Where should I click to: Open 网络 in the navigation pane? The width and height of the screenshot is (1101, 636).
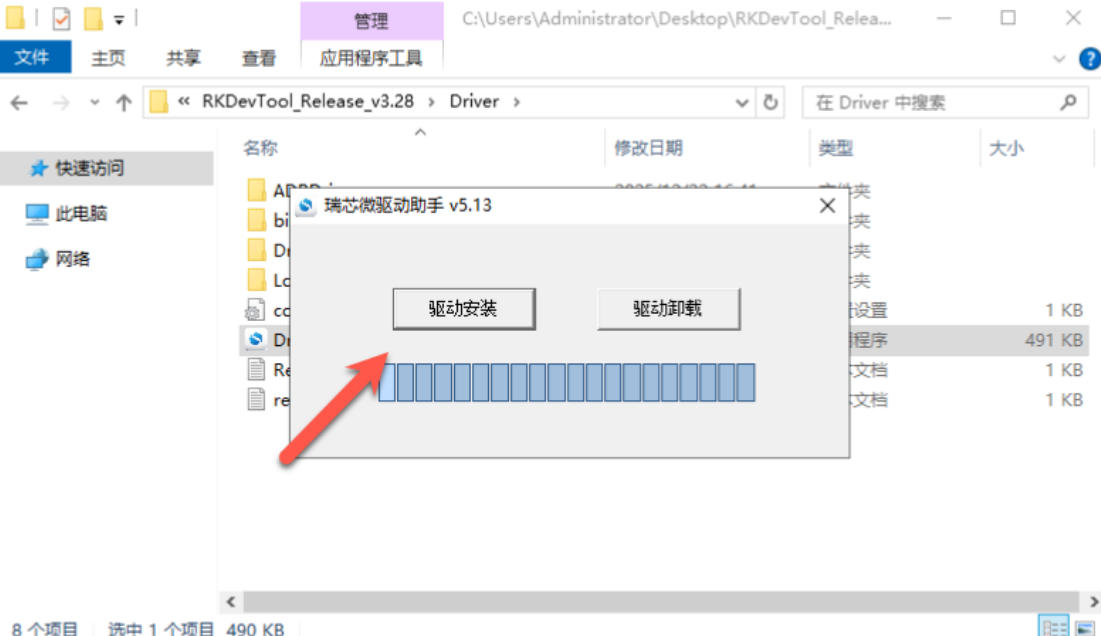[72, 259]
